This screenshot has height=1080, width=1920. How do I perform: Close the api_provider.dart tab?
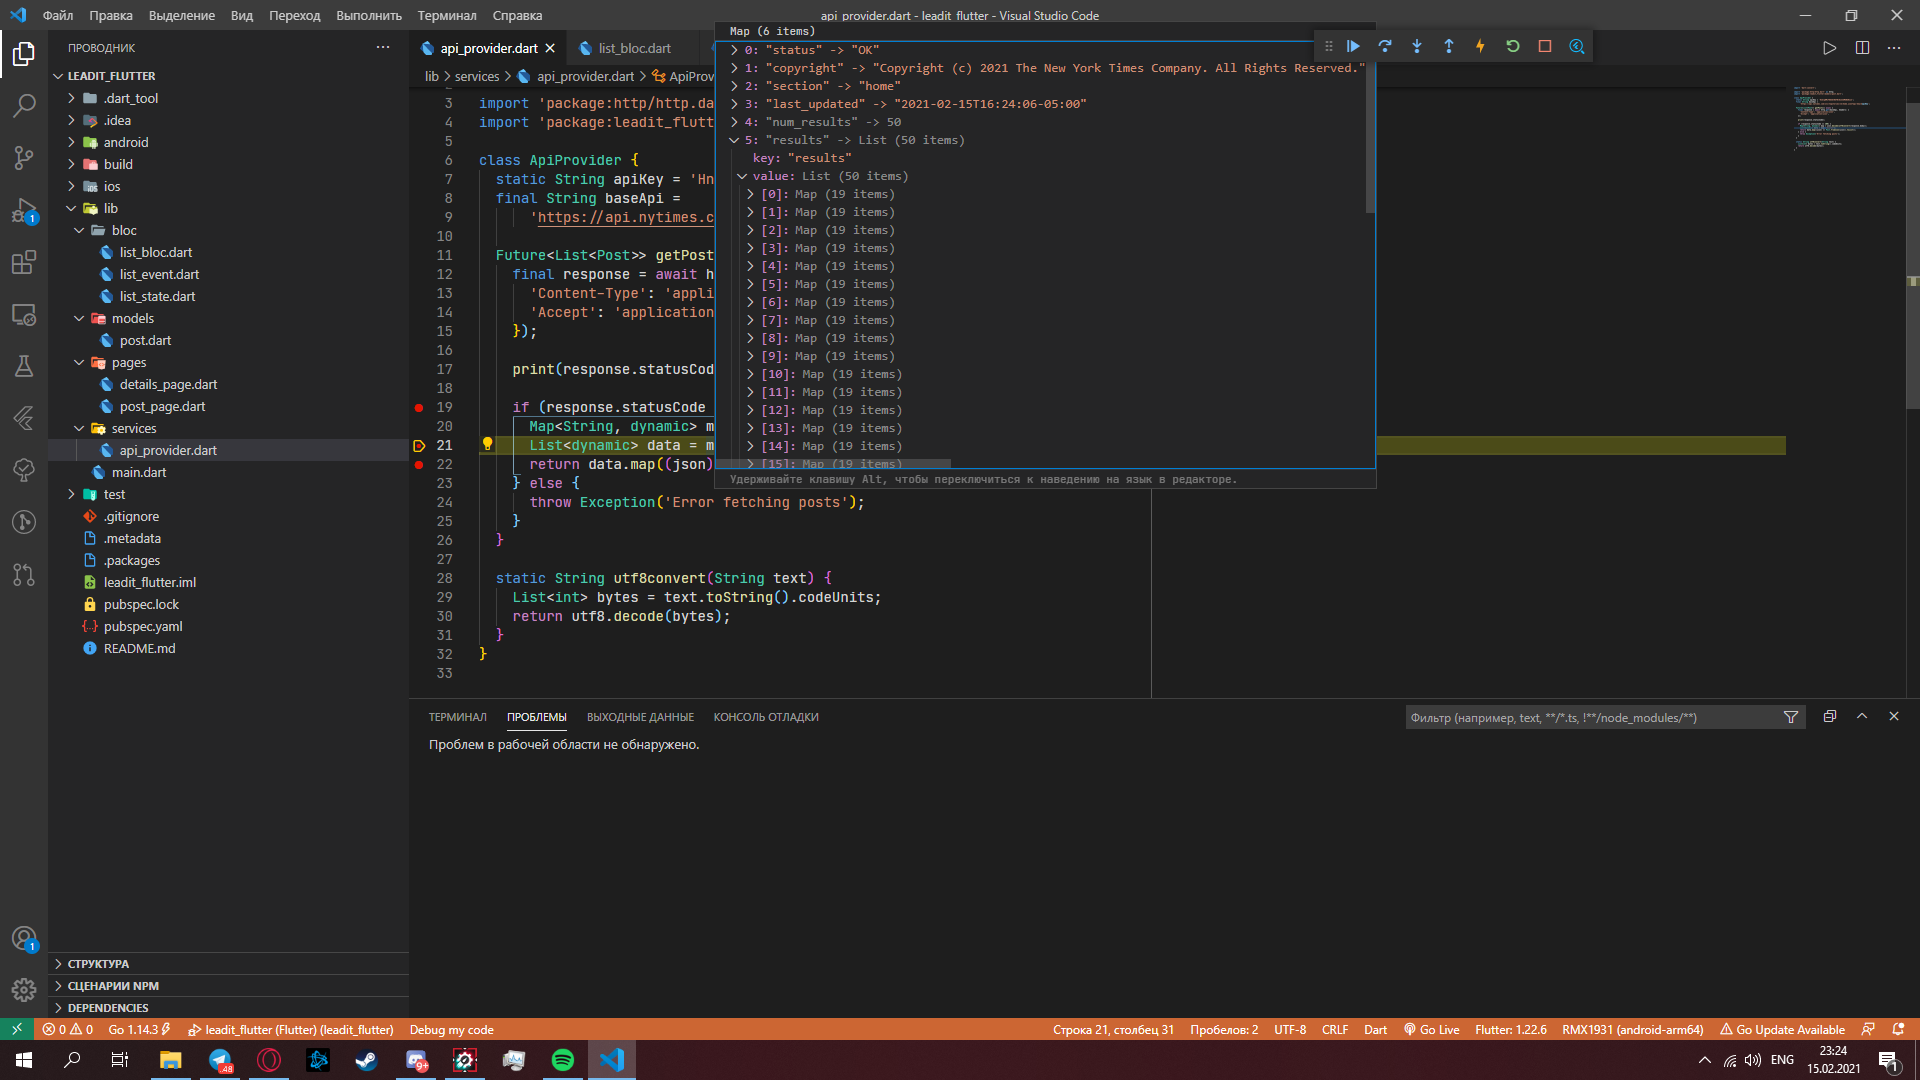(550, 48)
